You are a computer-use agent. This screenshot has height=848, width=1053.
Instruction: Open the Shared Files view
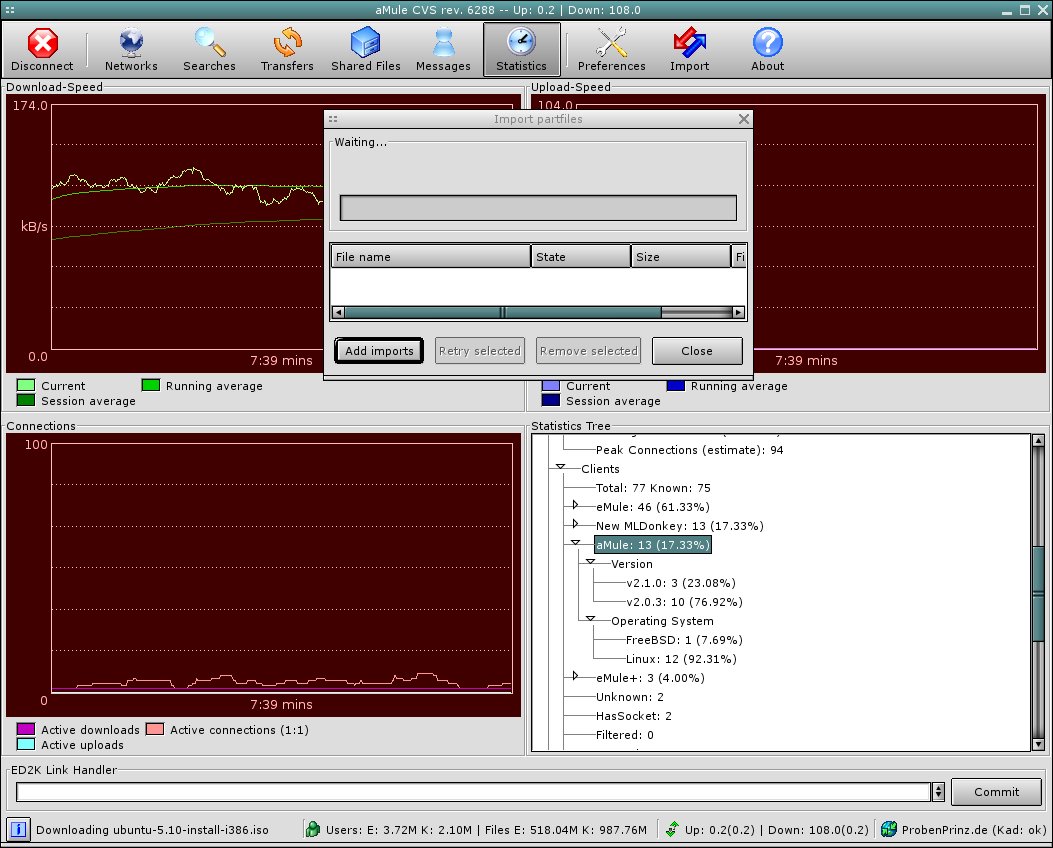tap(365, 50)
